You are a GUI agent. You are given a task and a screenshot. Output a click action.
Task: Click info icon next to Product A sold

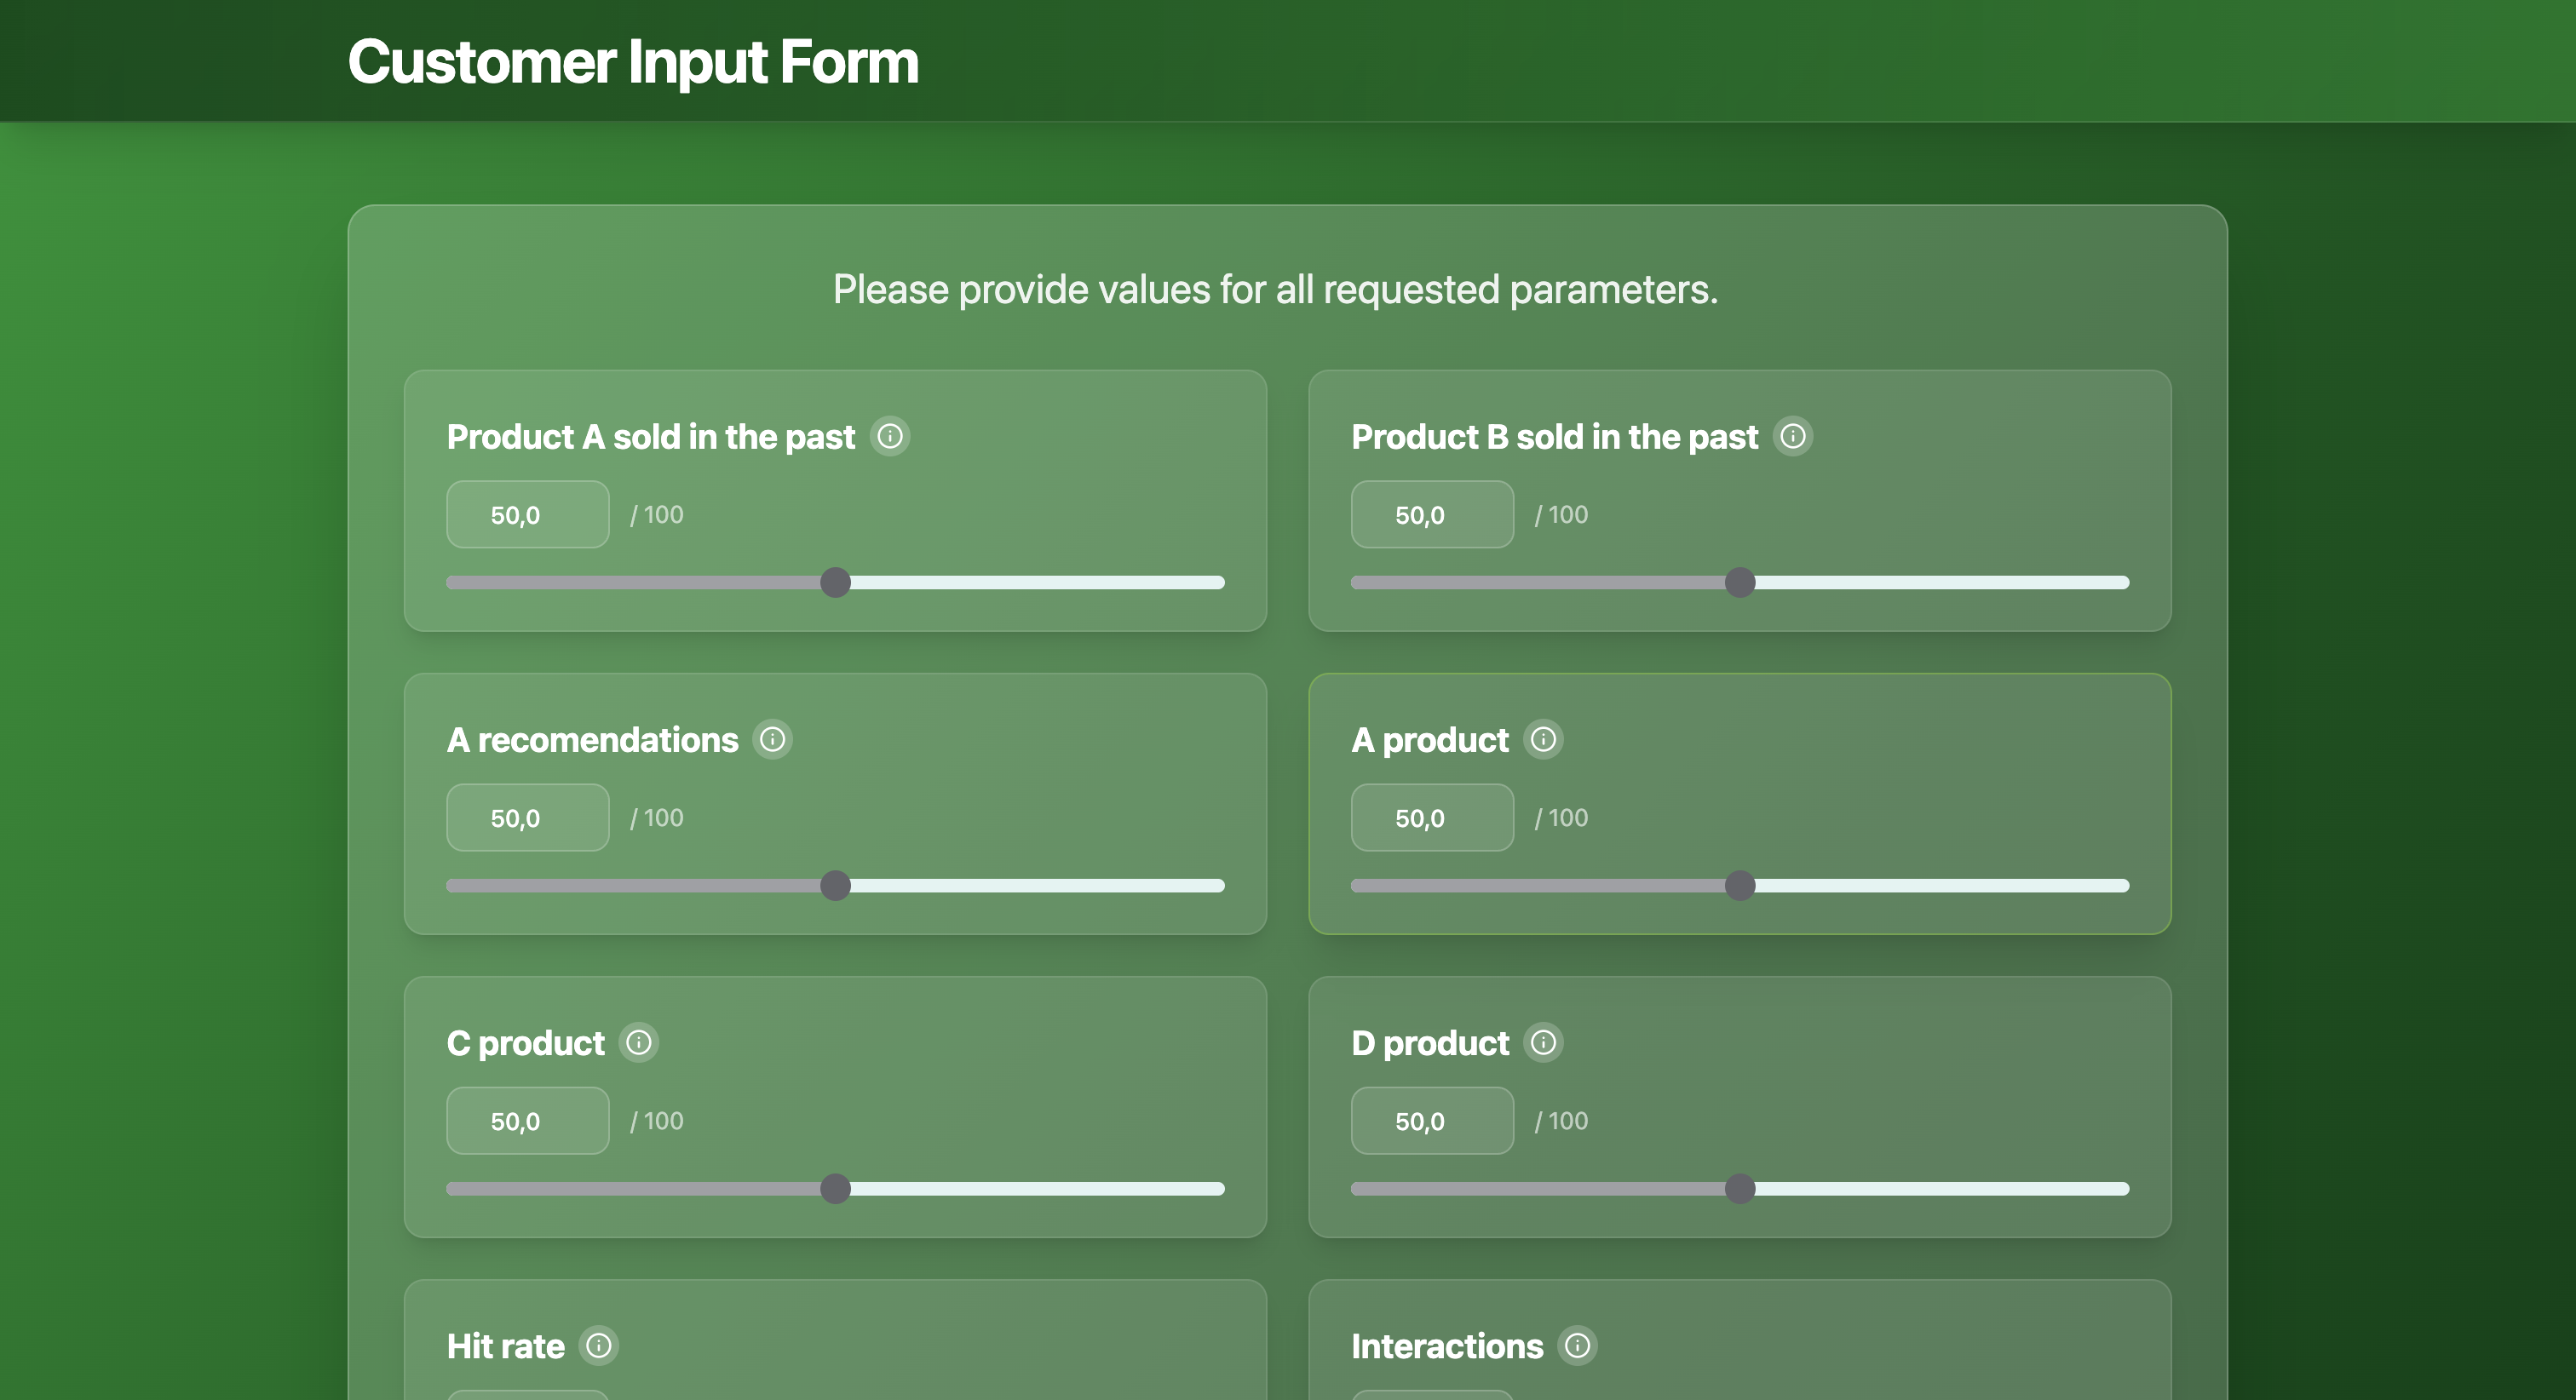point(889,436)
